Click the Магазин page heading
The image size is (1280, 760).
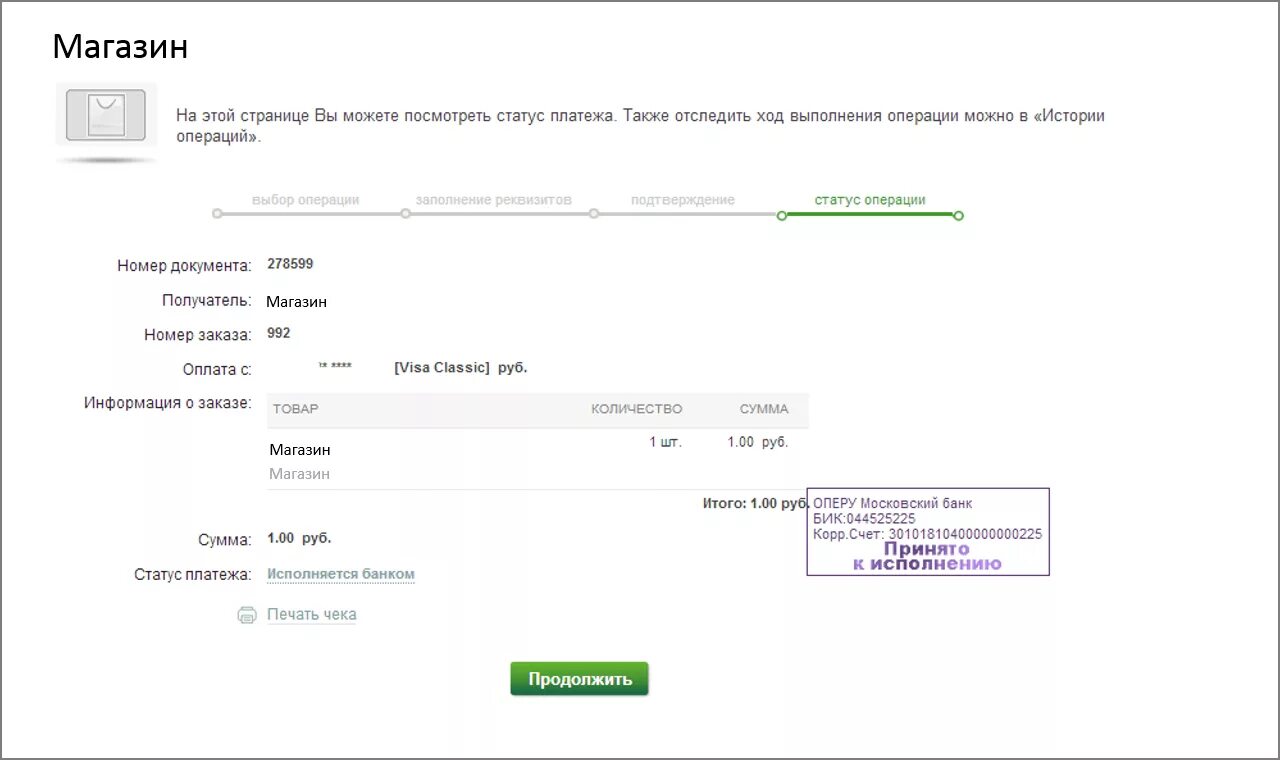point(120,46)
